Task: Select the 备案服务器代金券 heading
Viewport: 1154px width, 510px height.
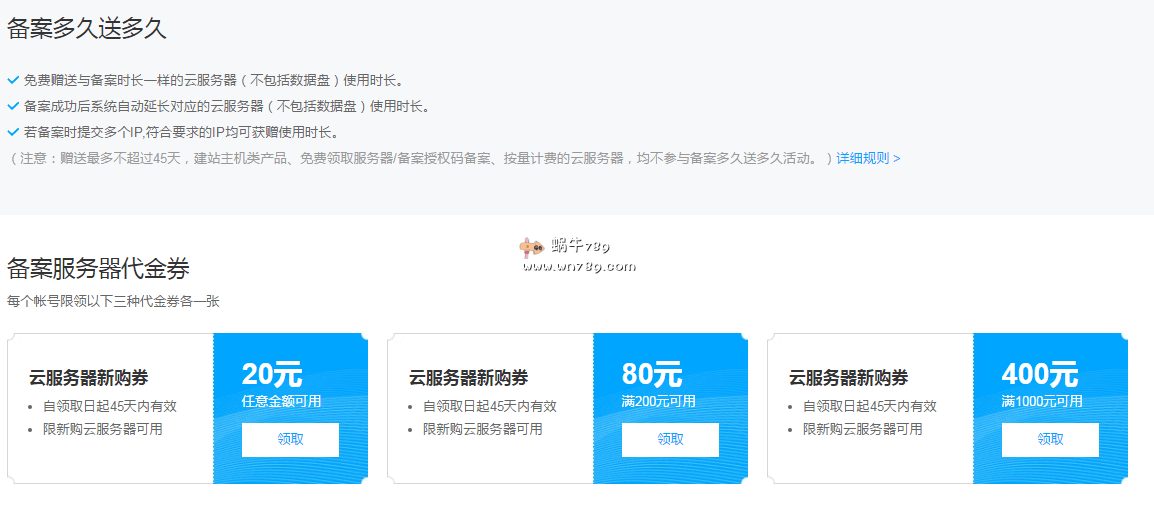Action: pyautogui.click(x=98, y=268)
